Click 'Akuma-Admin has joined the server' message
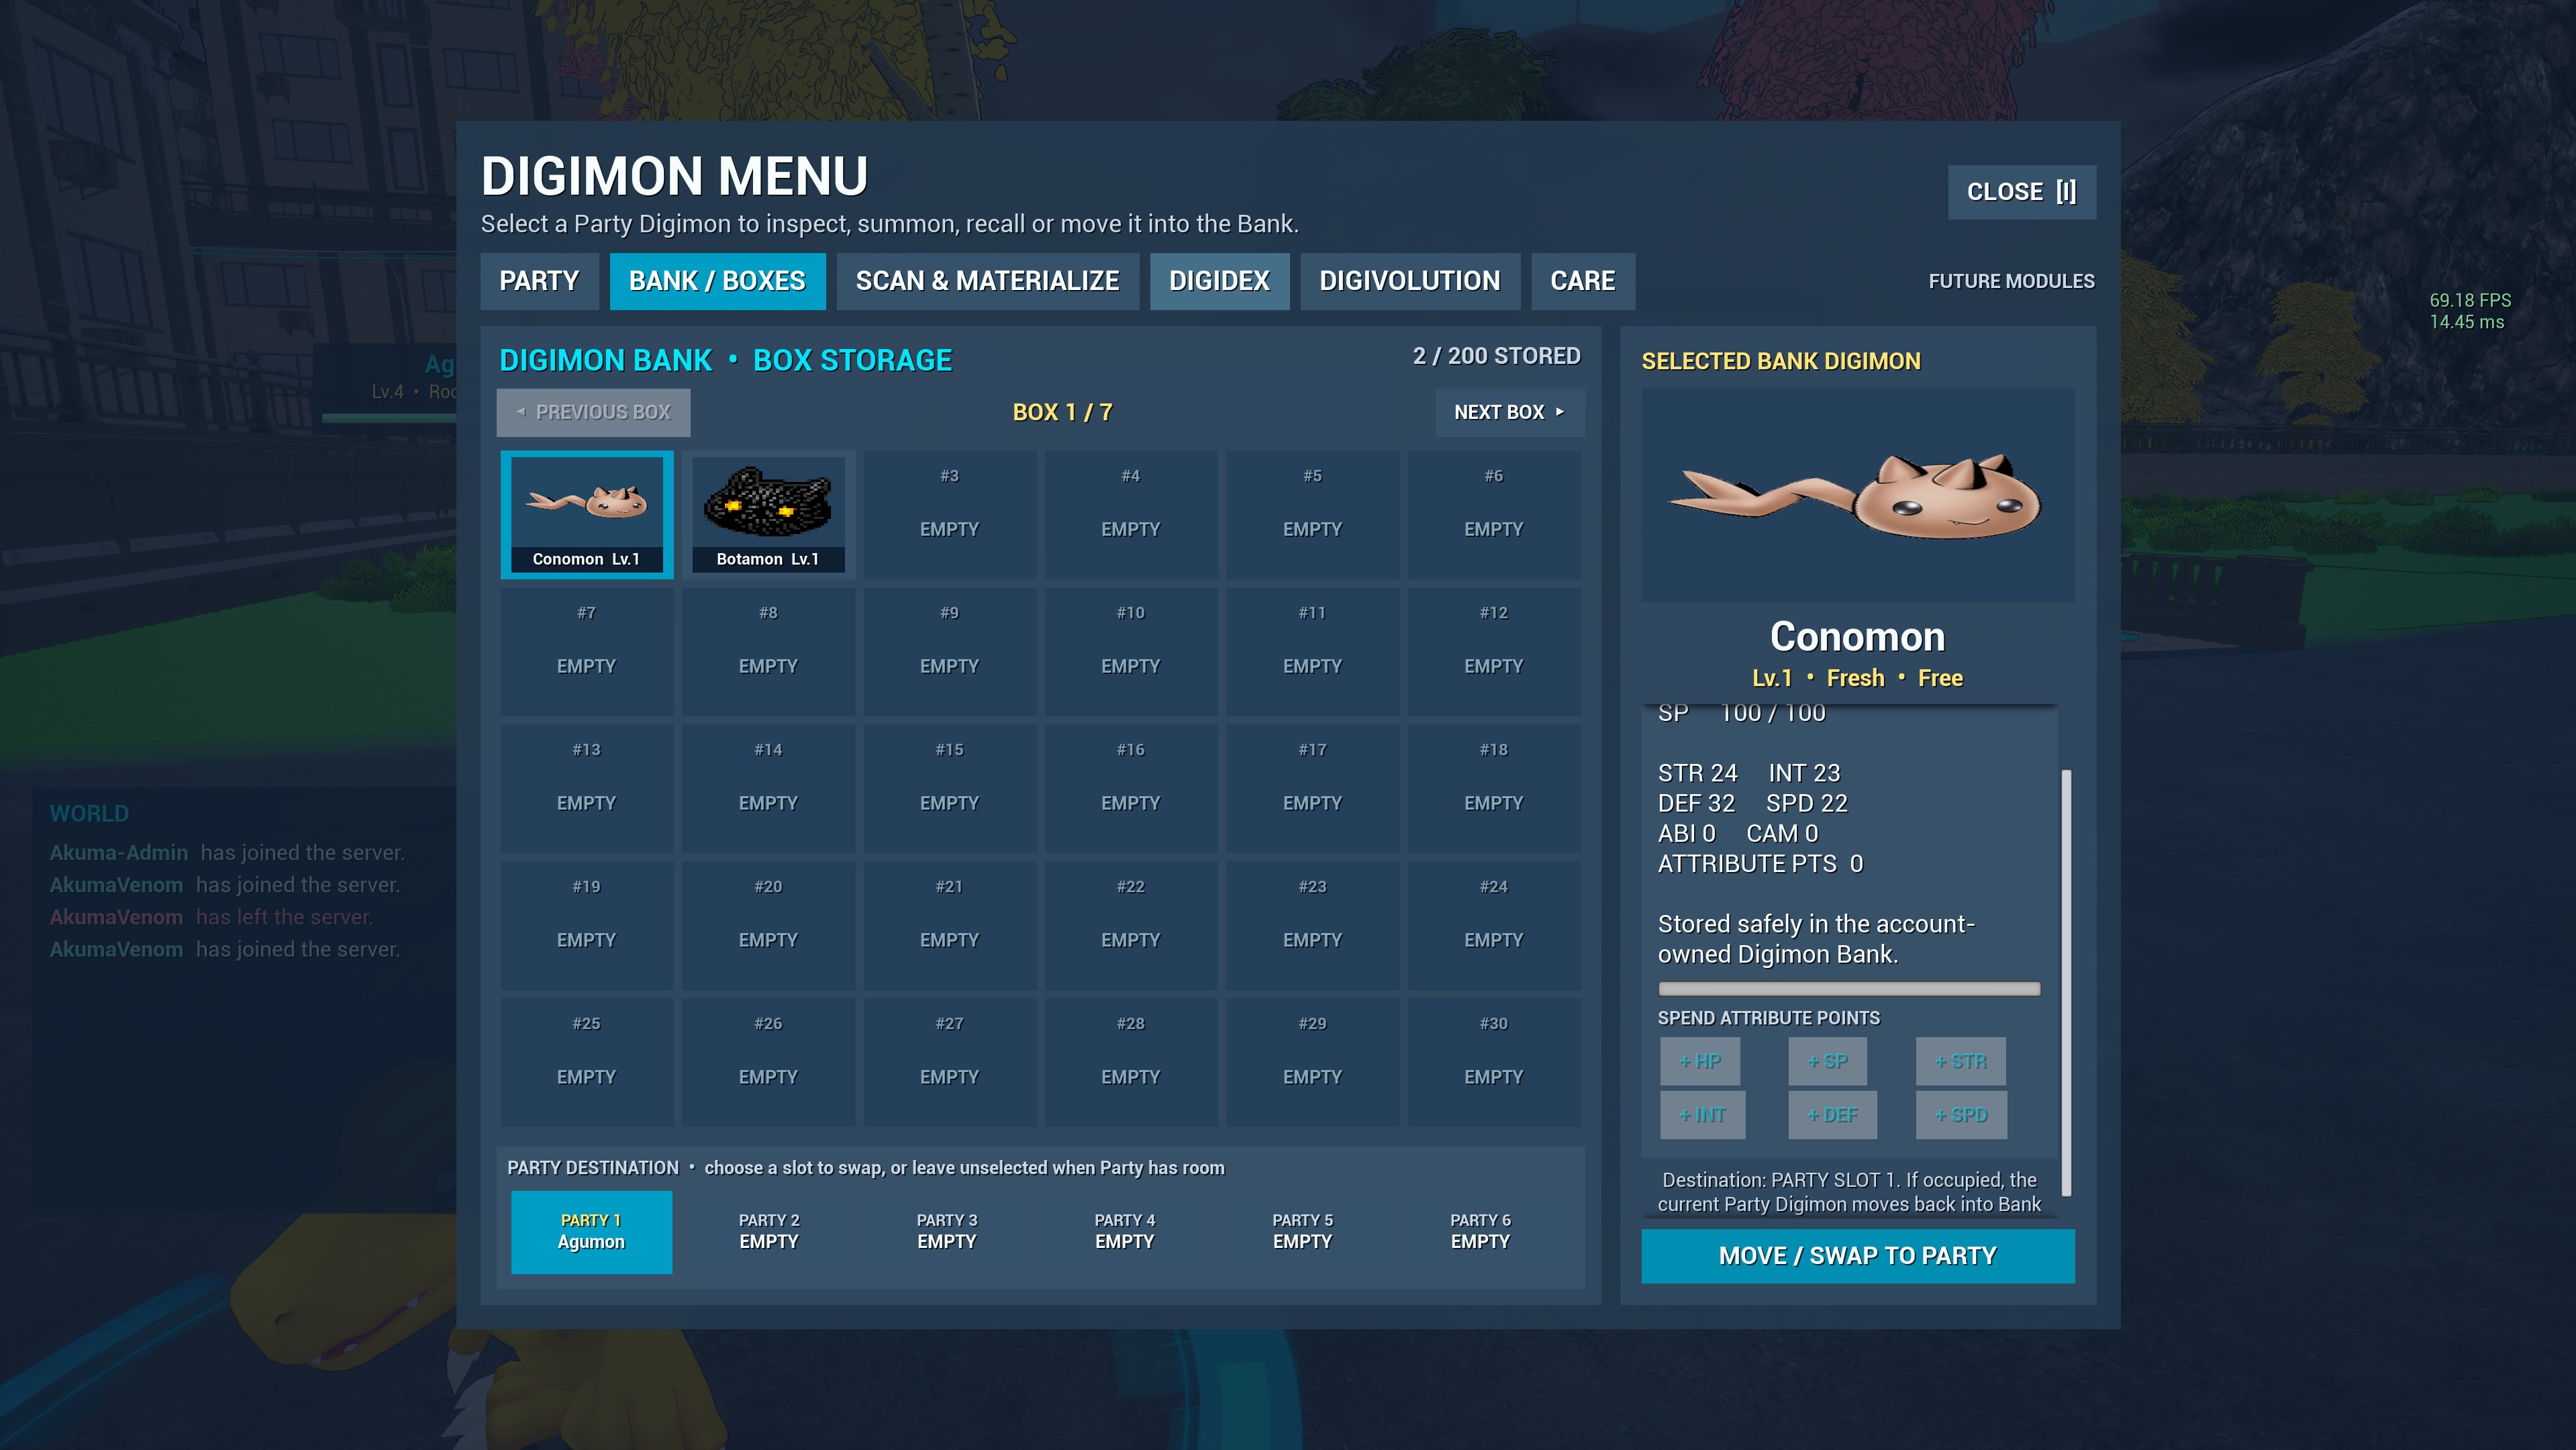 [227, 853]
